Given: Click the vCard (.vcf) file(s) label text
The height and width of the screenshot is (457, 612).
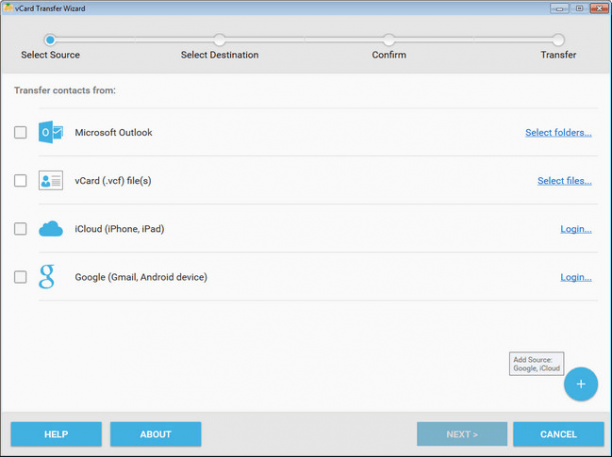Looking at the screenshot, I should 113,181.
